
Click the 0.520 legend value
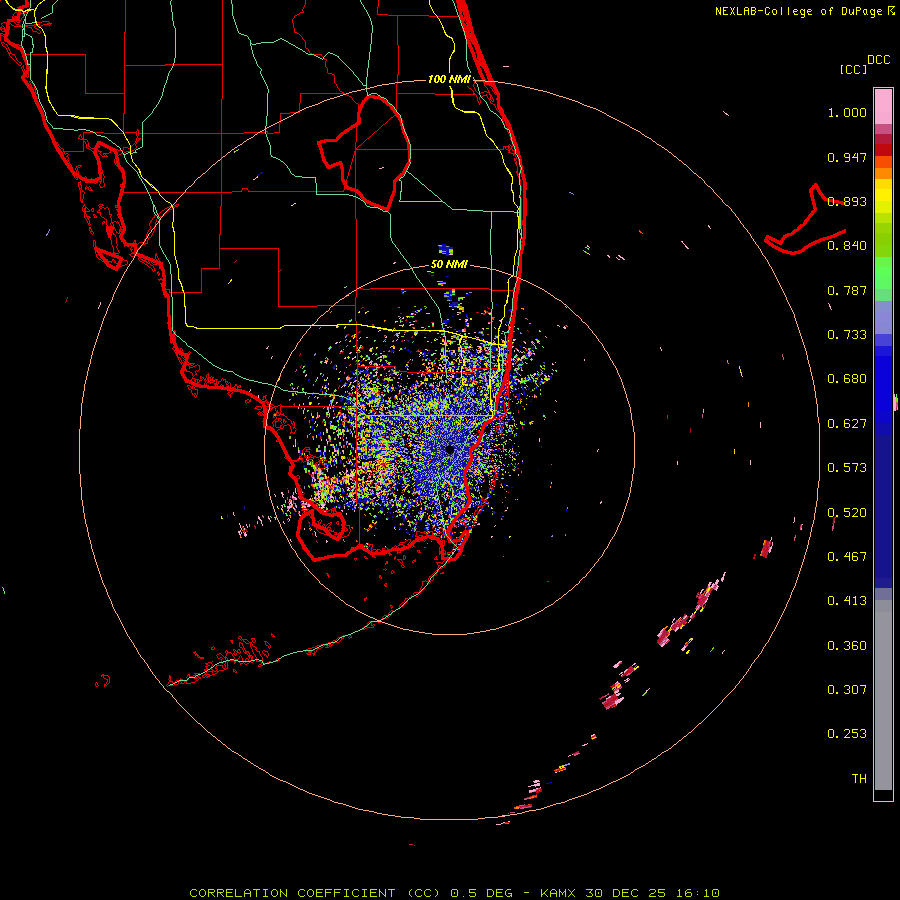(x=847, y=513)
